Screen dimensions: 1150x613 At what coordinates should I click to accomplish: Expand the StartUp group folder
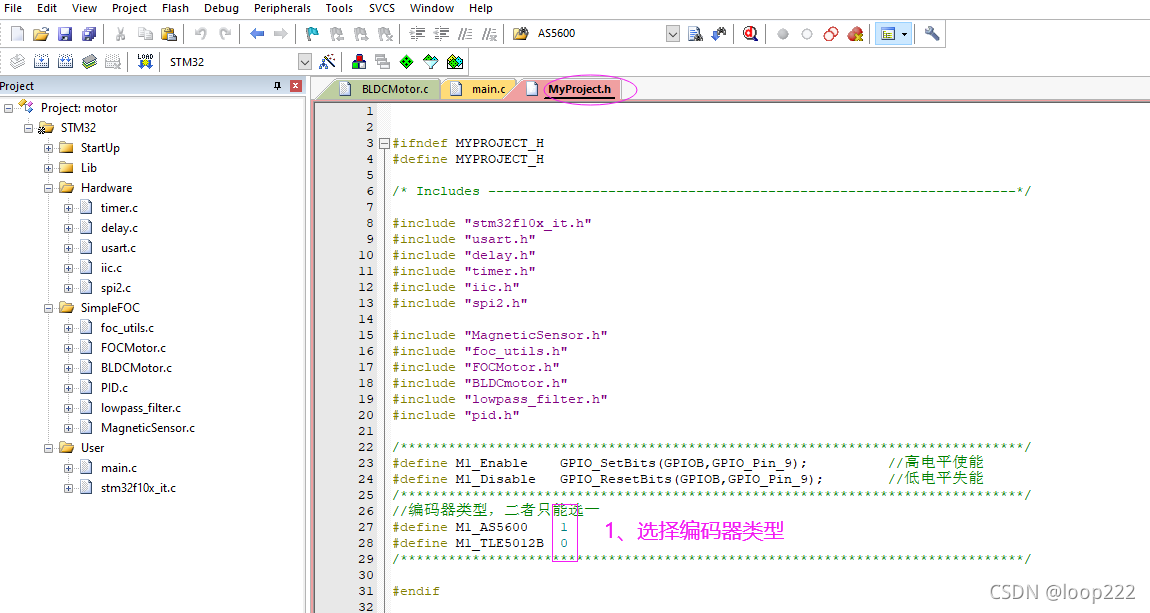pyautogui.click(x=48, y=147)
